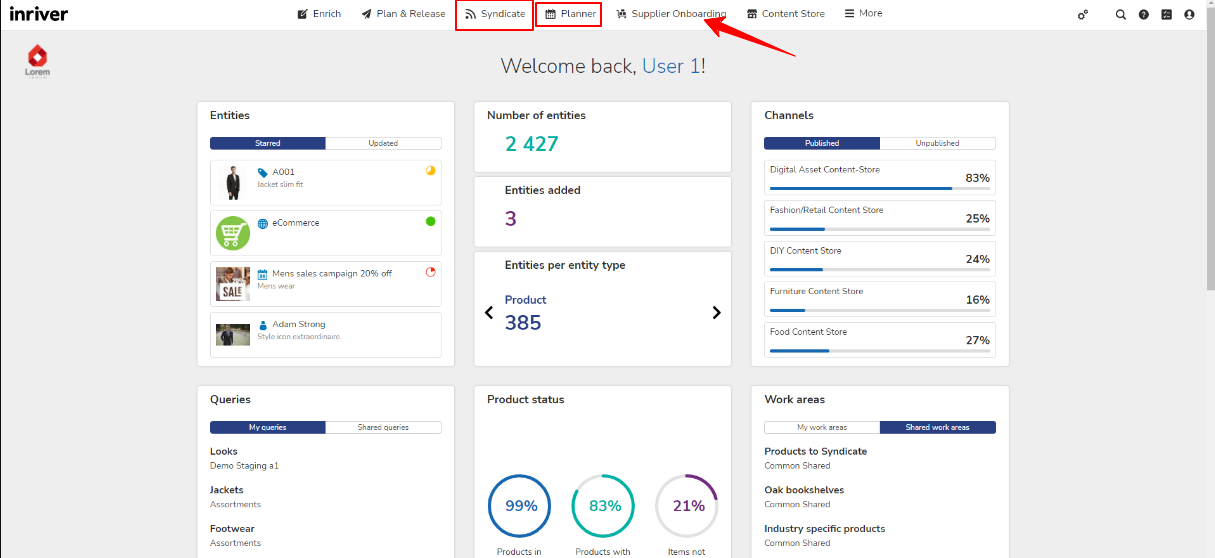Switch to Shared queries

pos(383,427)
